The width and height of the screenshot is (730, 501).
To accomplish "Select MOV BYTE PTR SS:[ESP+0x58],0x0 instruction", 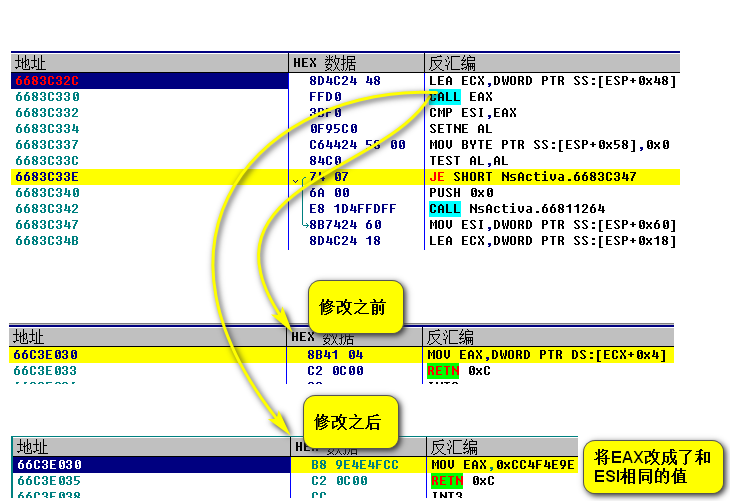I will pos(549,145).
